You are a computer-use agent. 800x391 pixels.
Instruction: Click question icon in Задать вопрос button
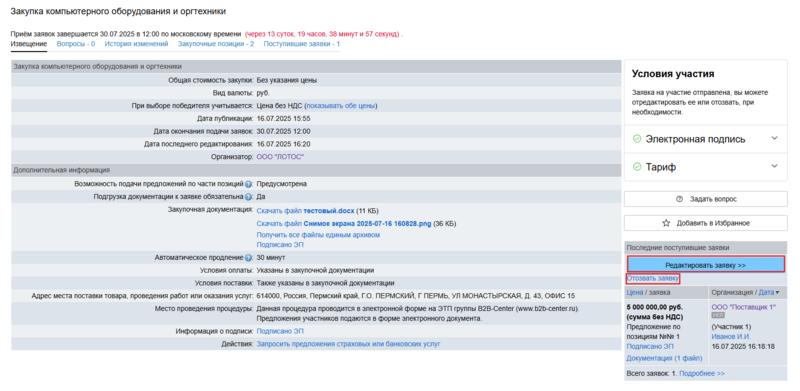tap(679, 199)
